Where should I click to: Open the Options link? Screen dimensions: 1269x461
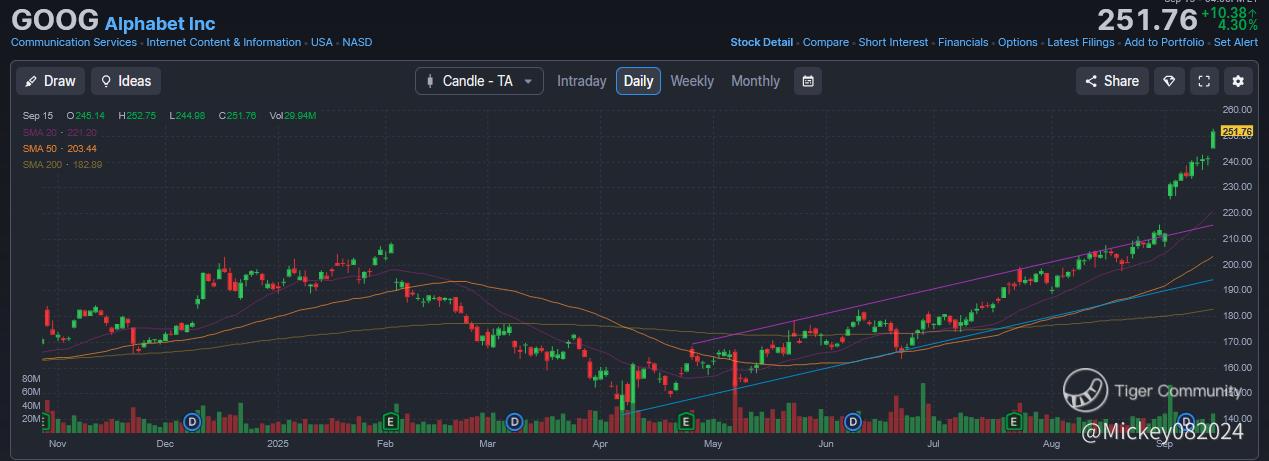point(1018,42)
